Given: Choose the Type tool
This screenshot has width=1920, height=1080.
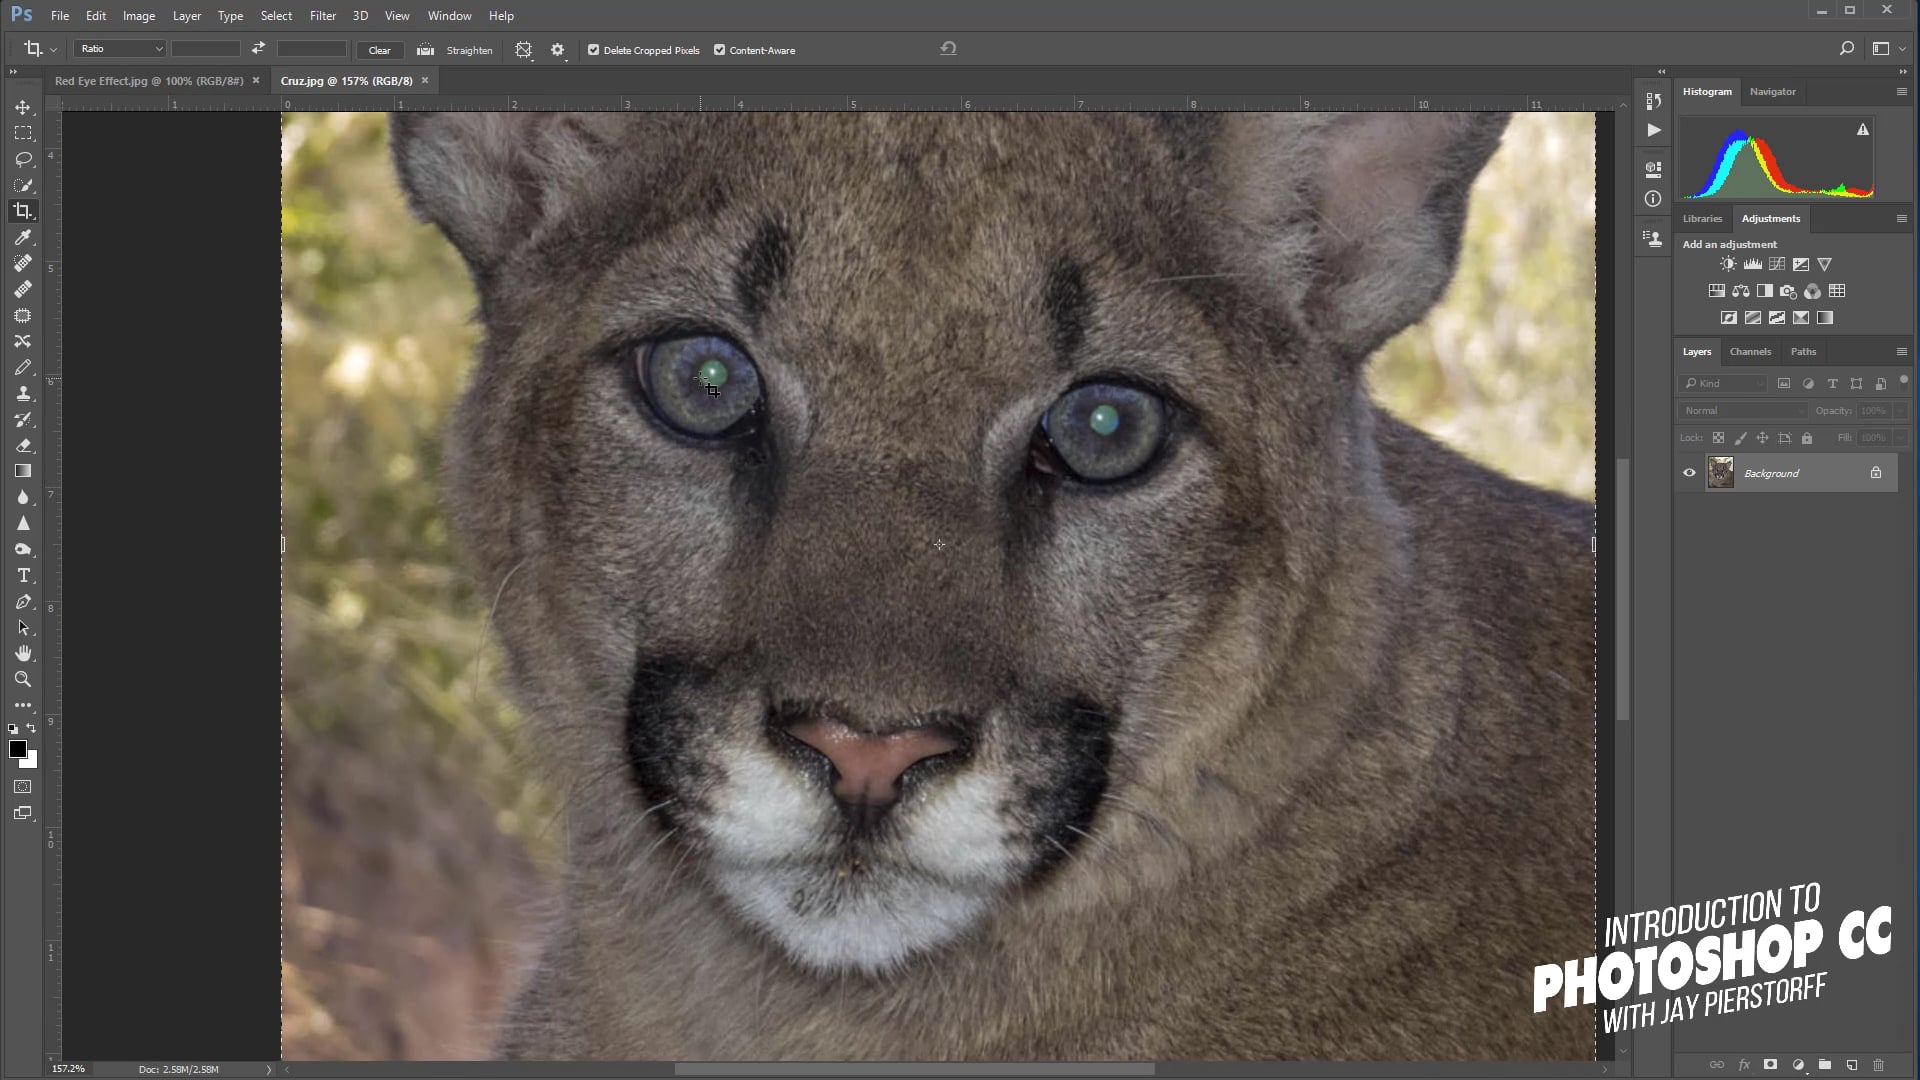Looking at the screenshot, I should [22, 576].
